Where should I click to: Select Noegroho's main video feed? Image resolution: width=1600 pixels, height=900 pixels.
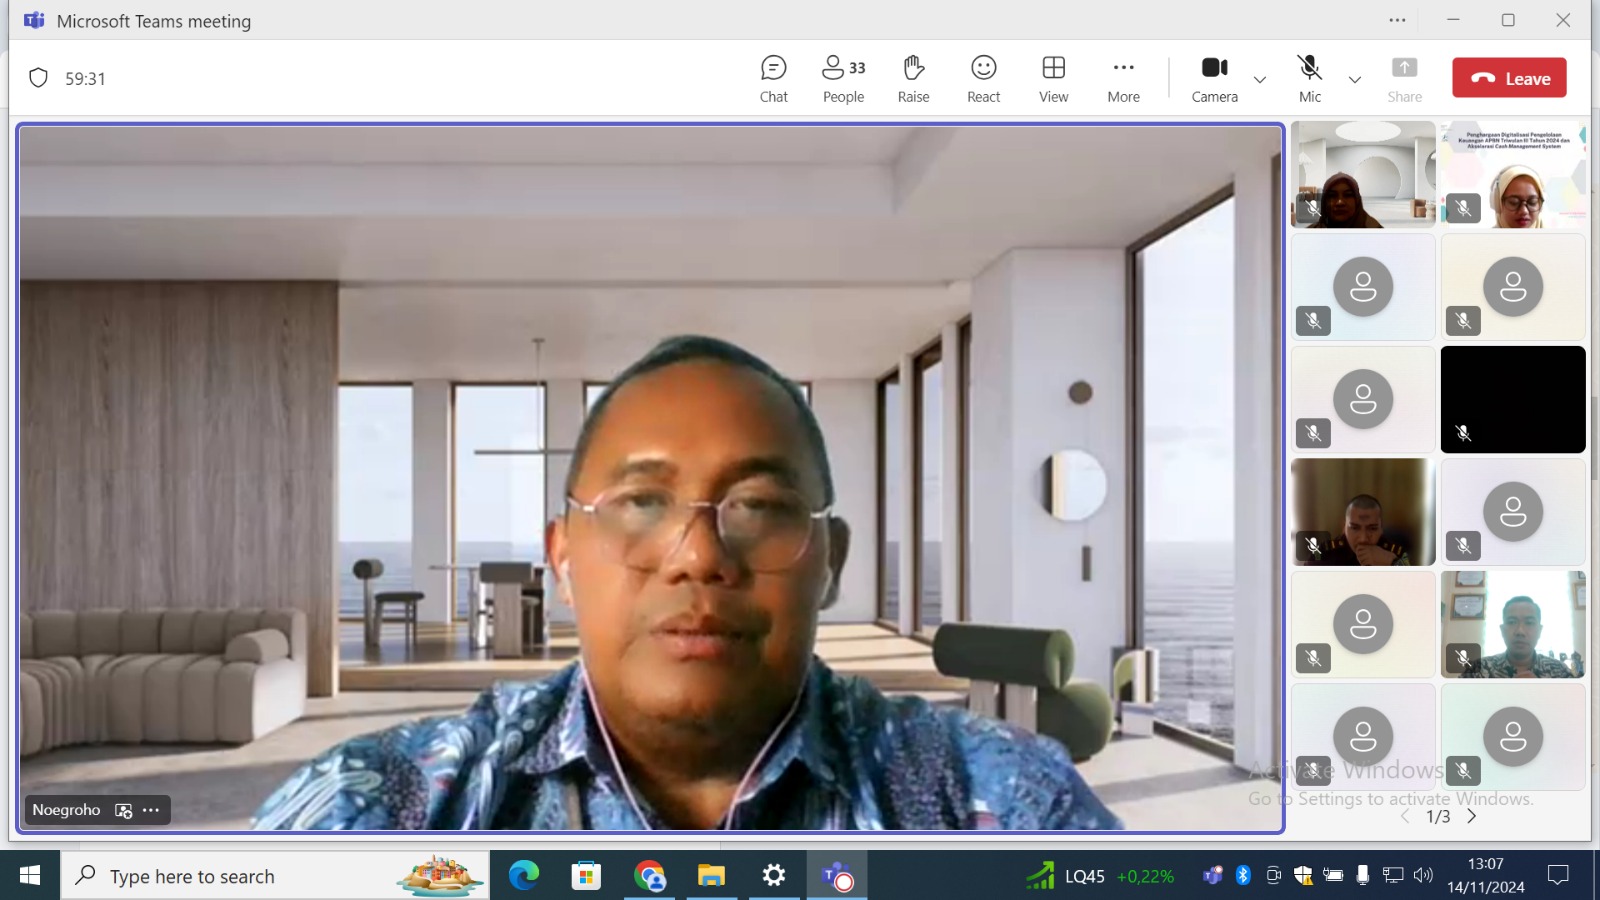coord(651,478)
